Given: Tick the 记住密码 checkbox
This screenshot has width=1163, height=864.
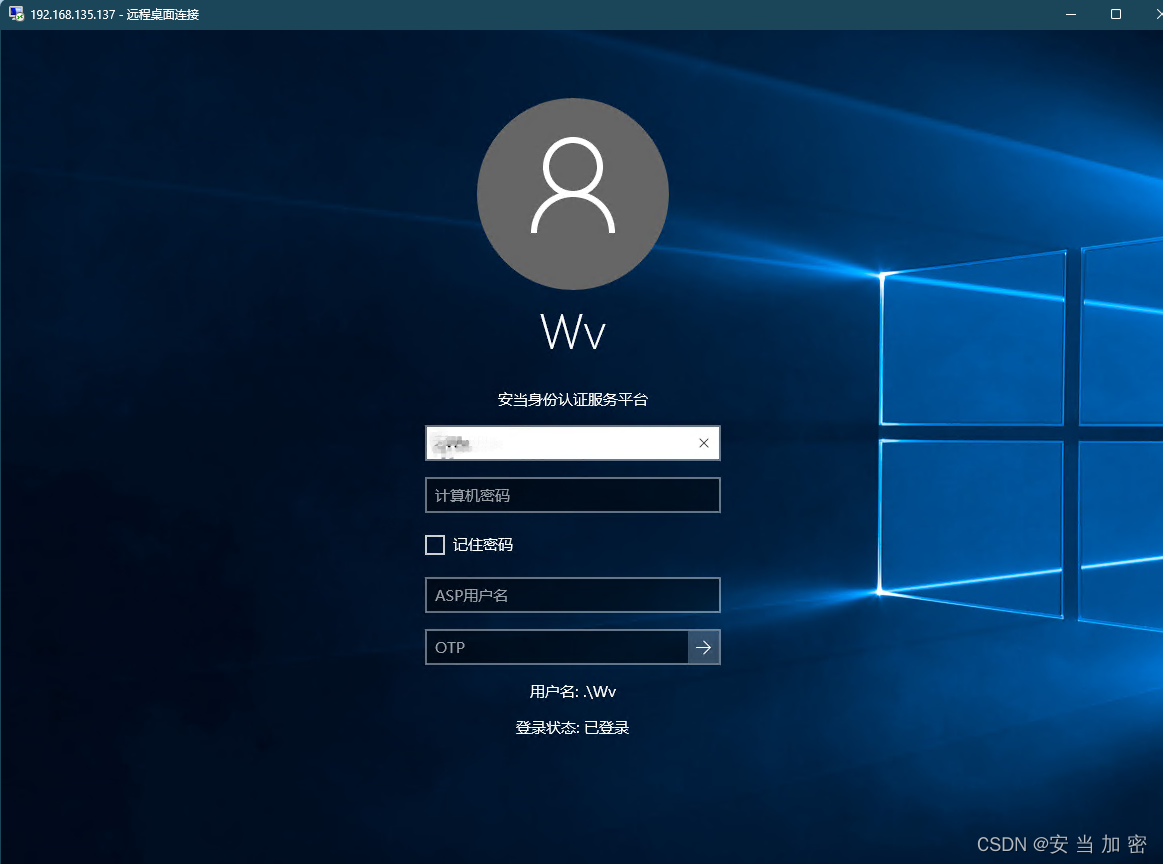Looking at the screenshot, I should coord(435,545).
